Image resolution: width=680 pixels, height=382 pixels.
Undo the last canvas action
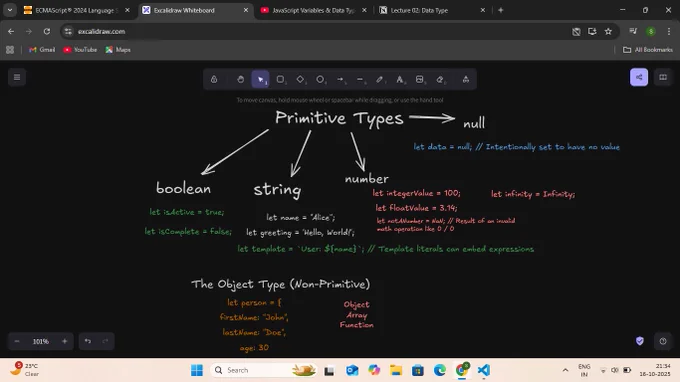(88, 341)
